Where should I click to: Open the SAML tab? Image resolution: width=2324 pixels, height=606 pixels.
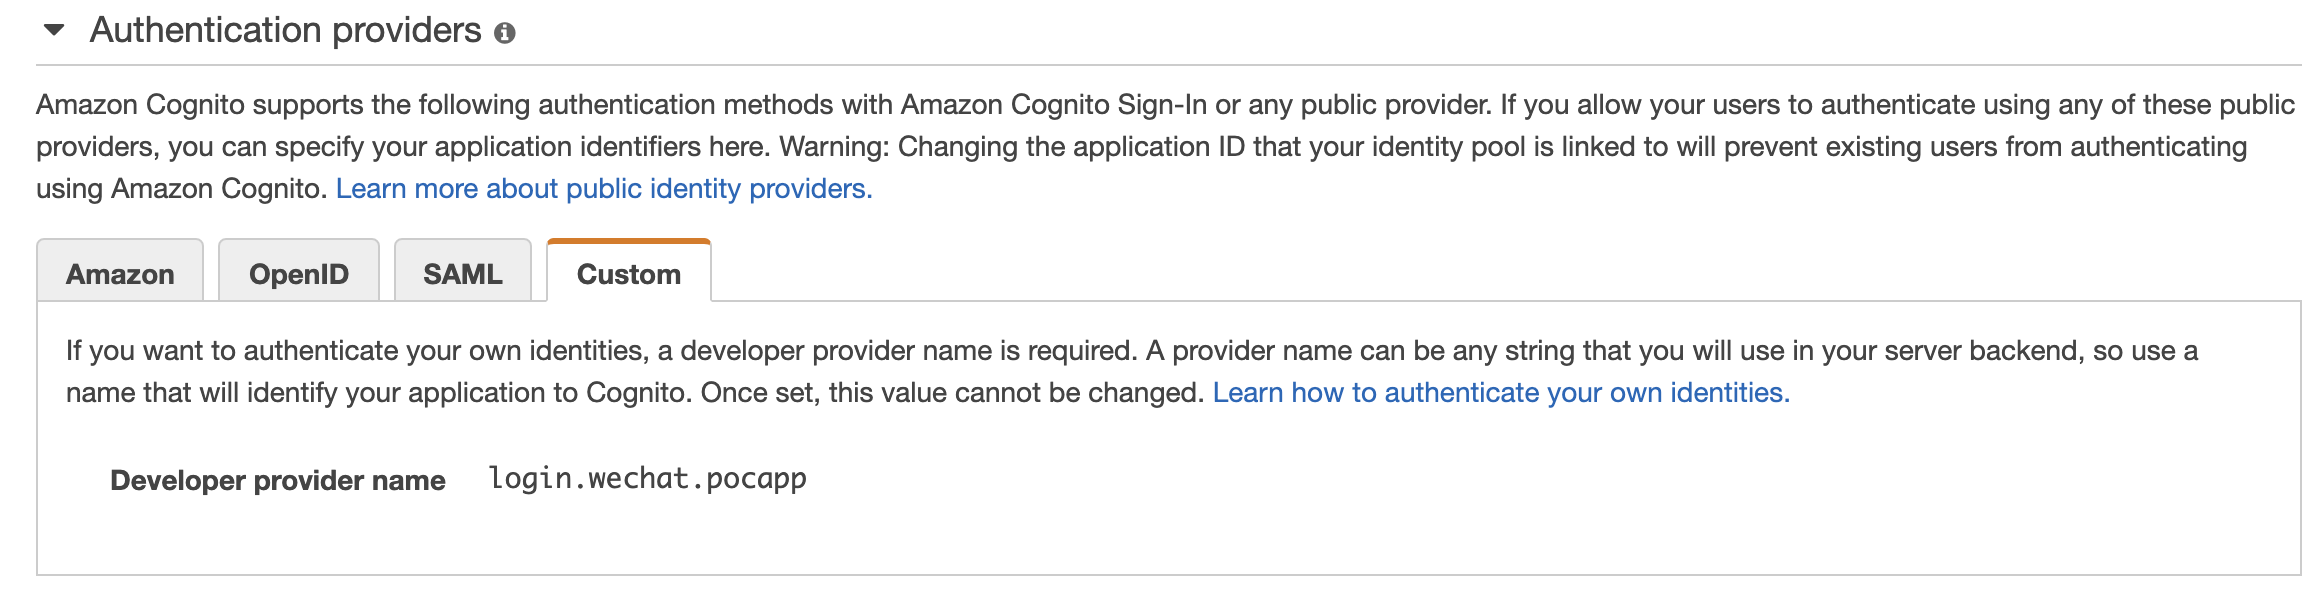coord(462,274)
